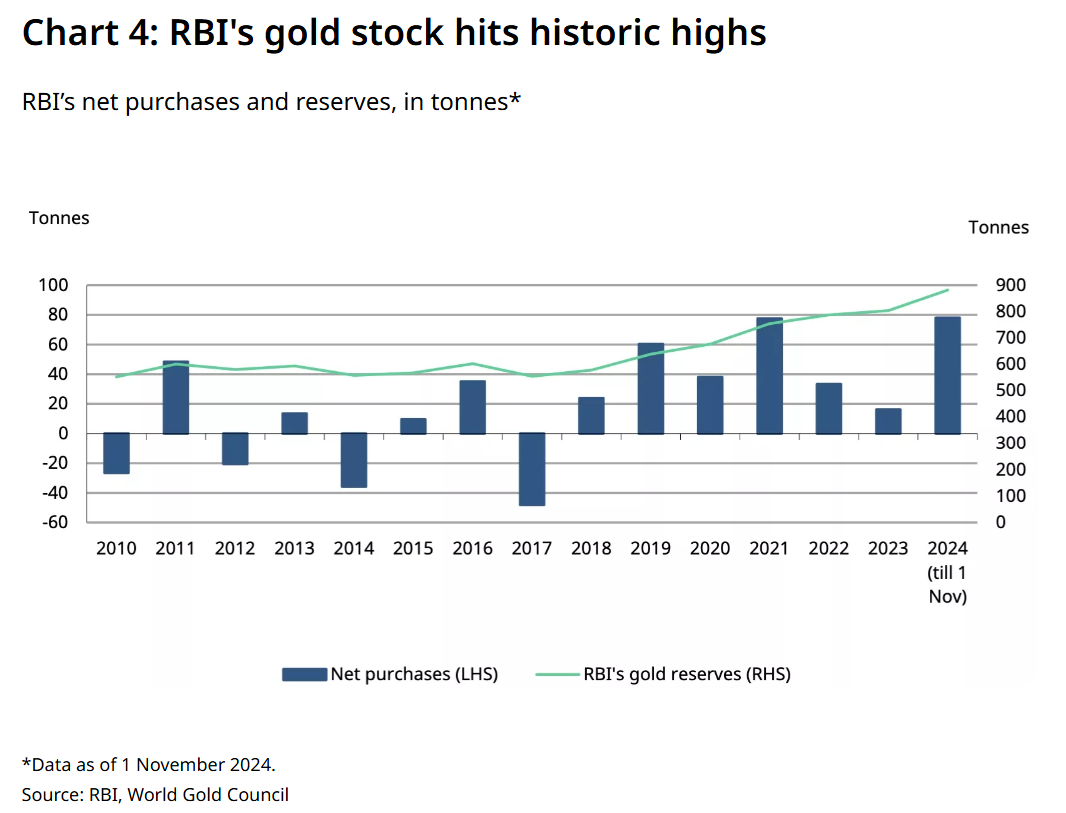
Task: Click the 2024 net purchases bar
Action: tap(947, 376)
